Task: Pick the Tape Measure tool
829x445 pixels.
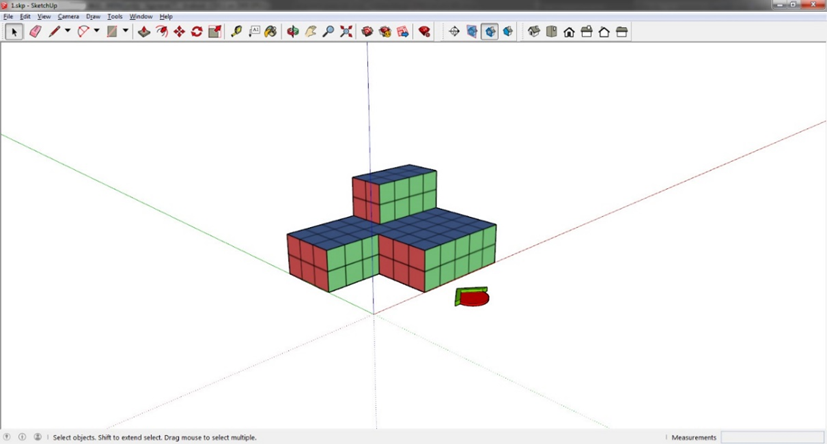Action: tap(237, 32)
